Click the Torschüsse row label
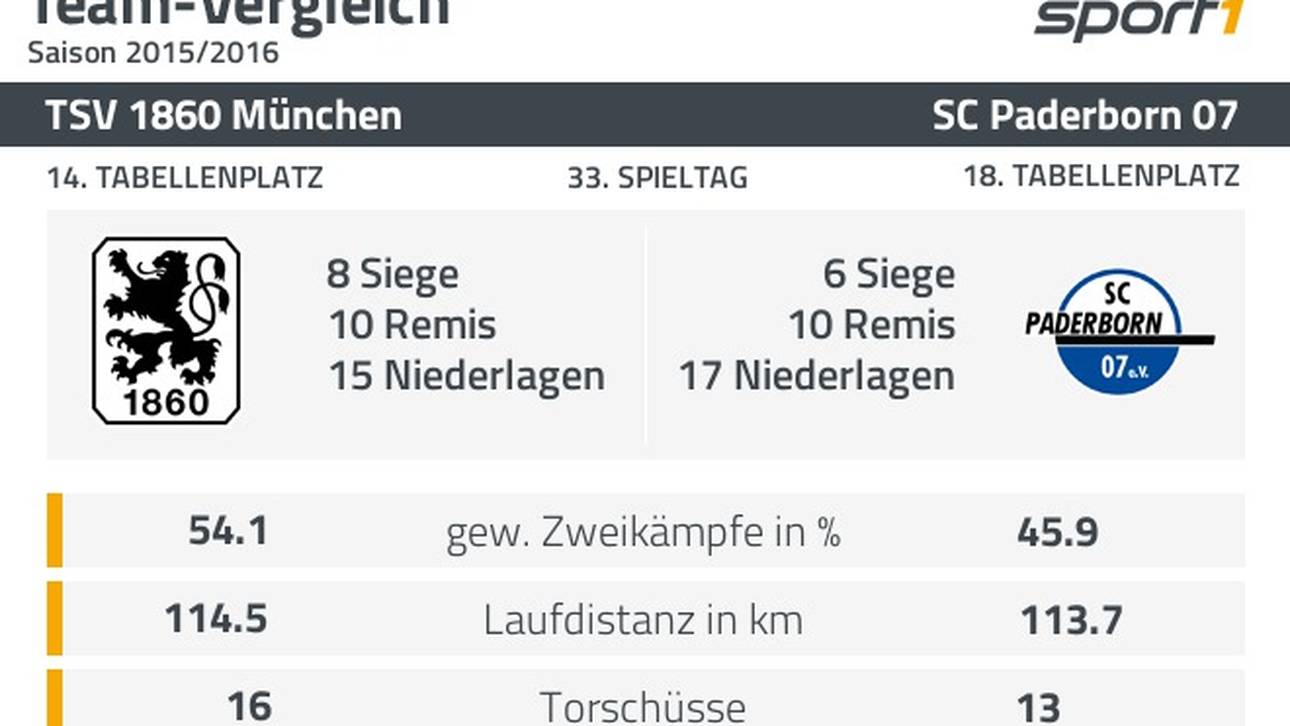The image size is (1290, 726). [643, 706]
